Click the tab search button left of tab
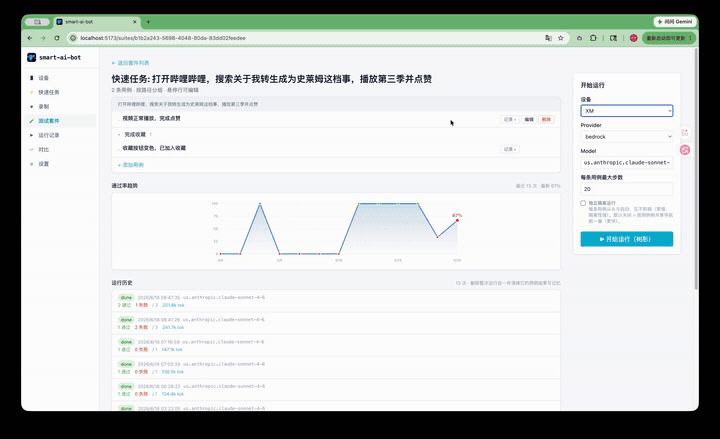This screenshot has height=439, width=720. pos(37,22)
